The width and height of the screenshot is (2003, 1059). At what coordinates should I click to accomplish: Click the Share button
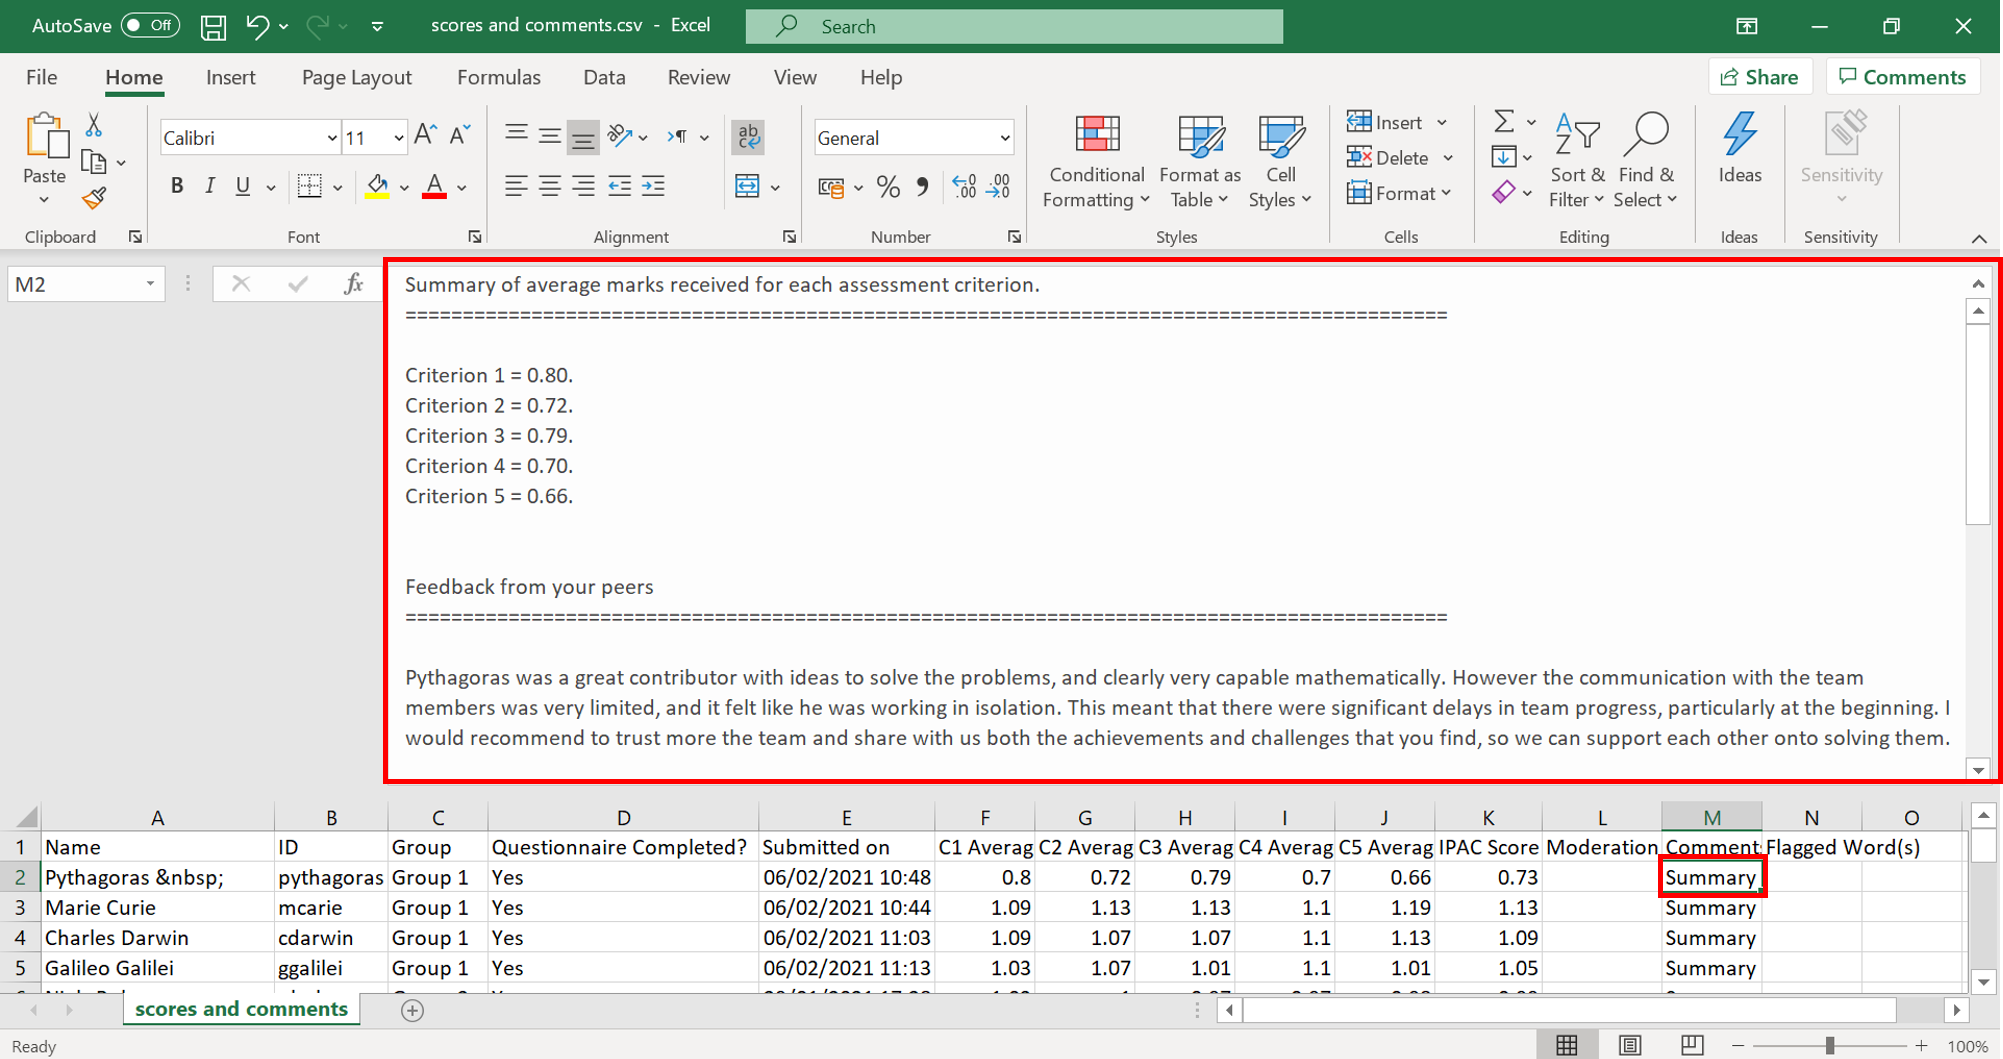1759,77
